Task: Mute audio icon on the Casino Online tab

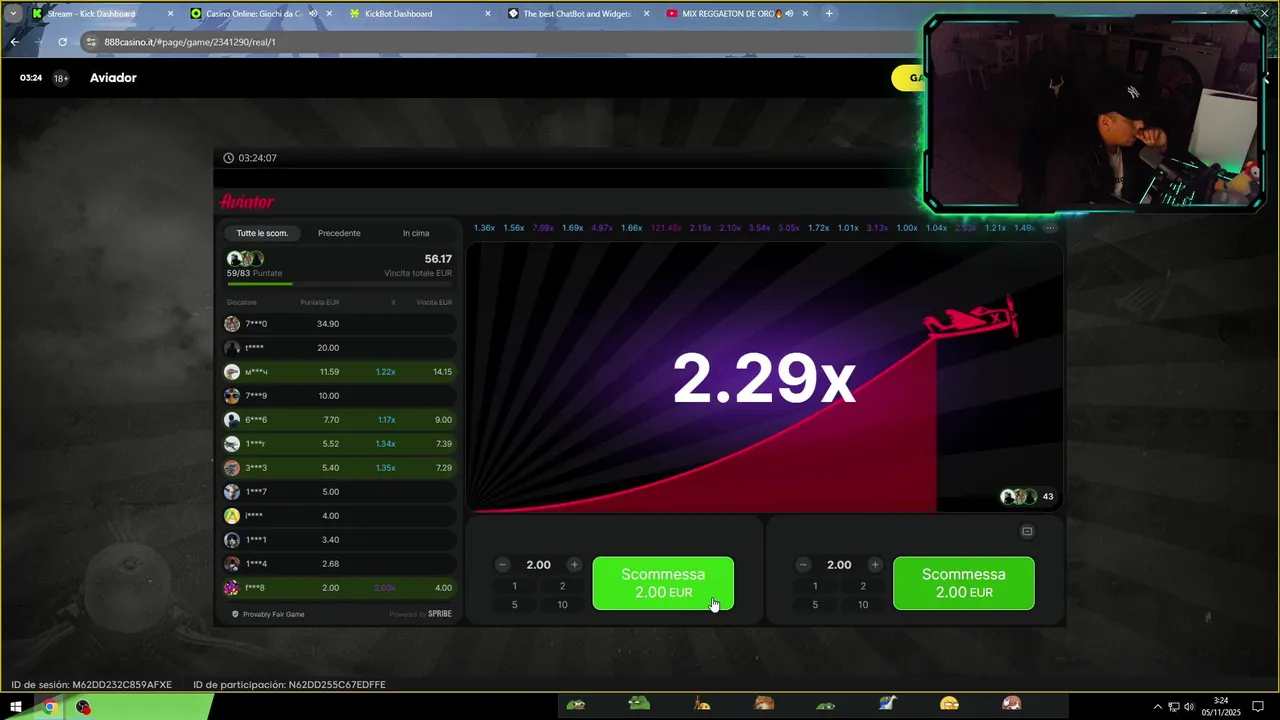Action: [x=313, y=14]
